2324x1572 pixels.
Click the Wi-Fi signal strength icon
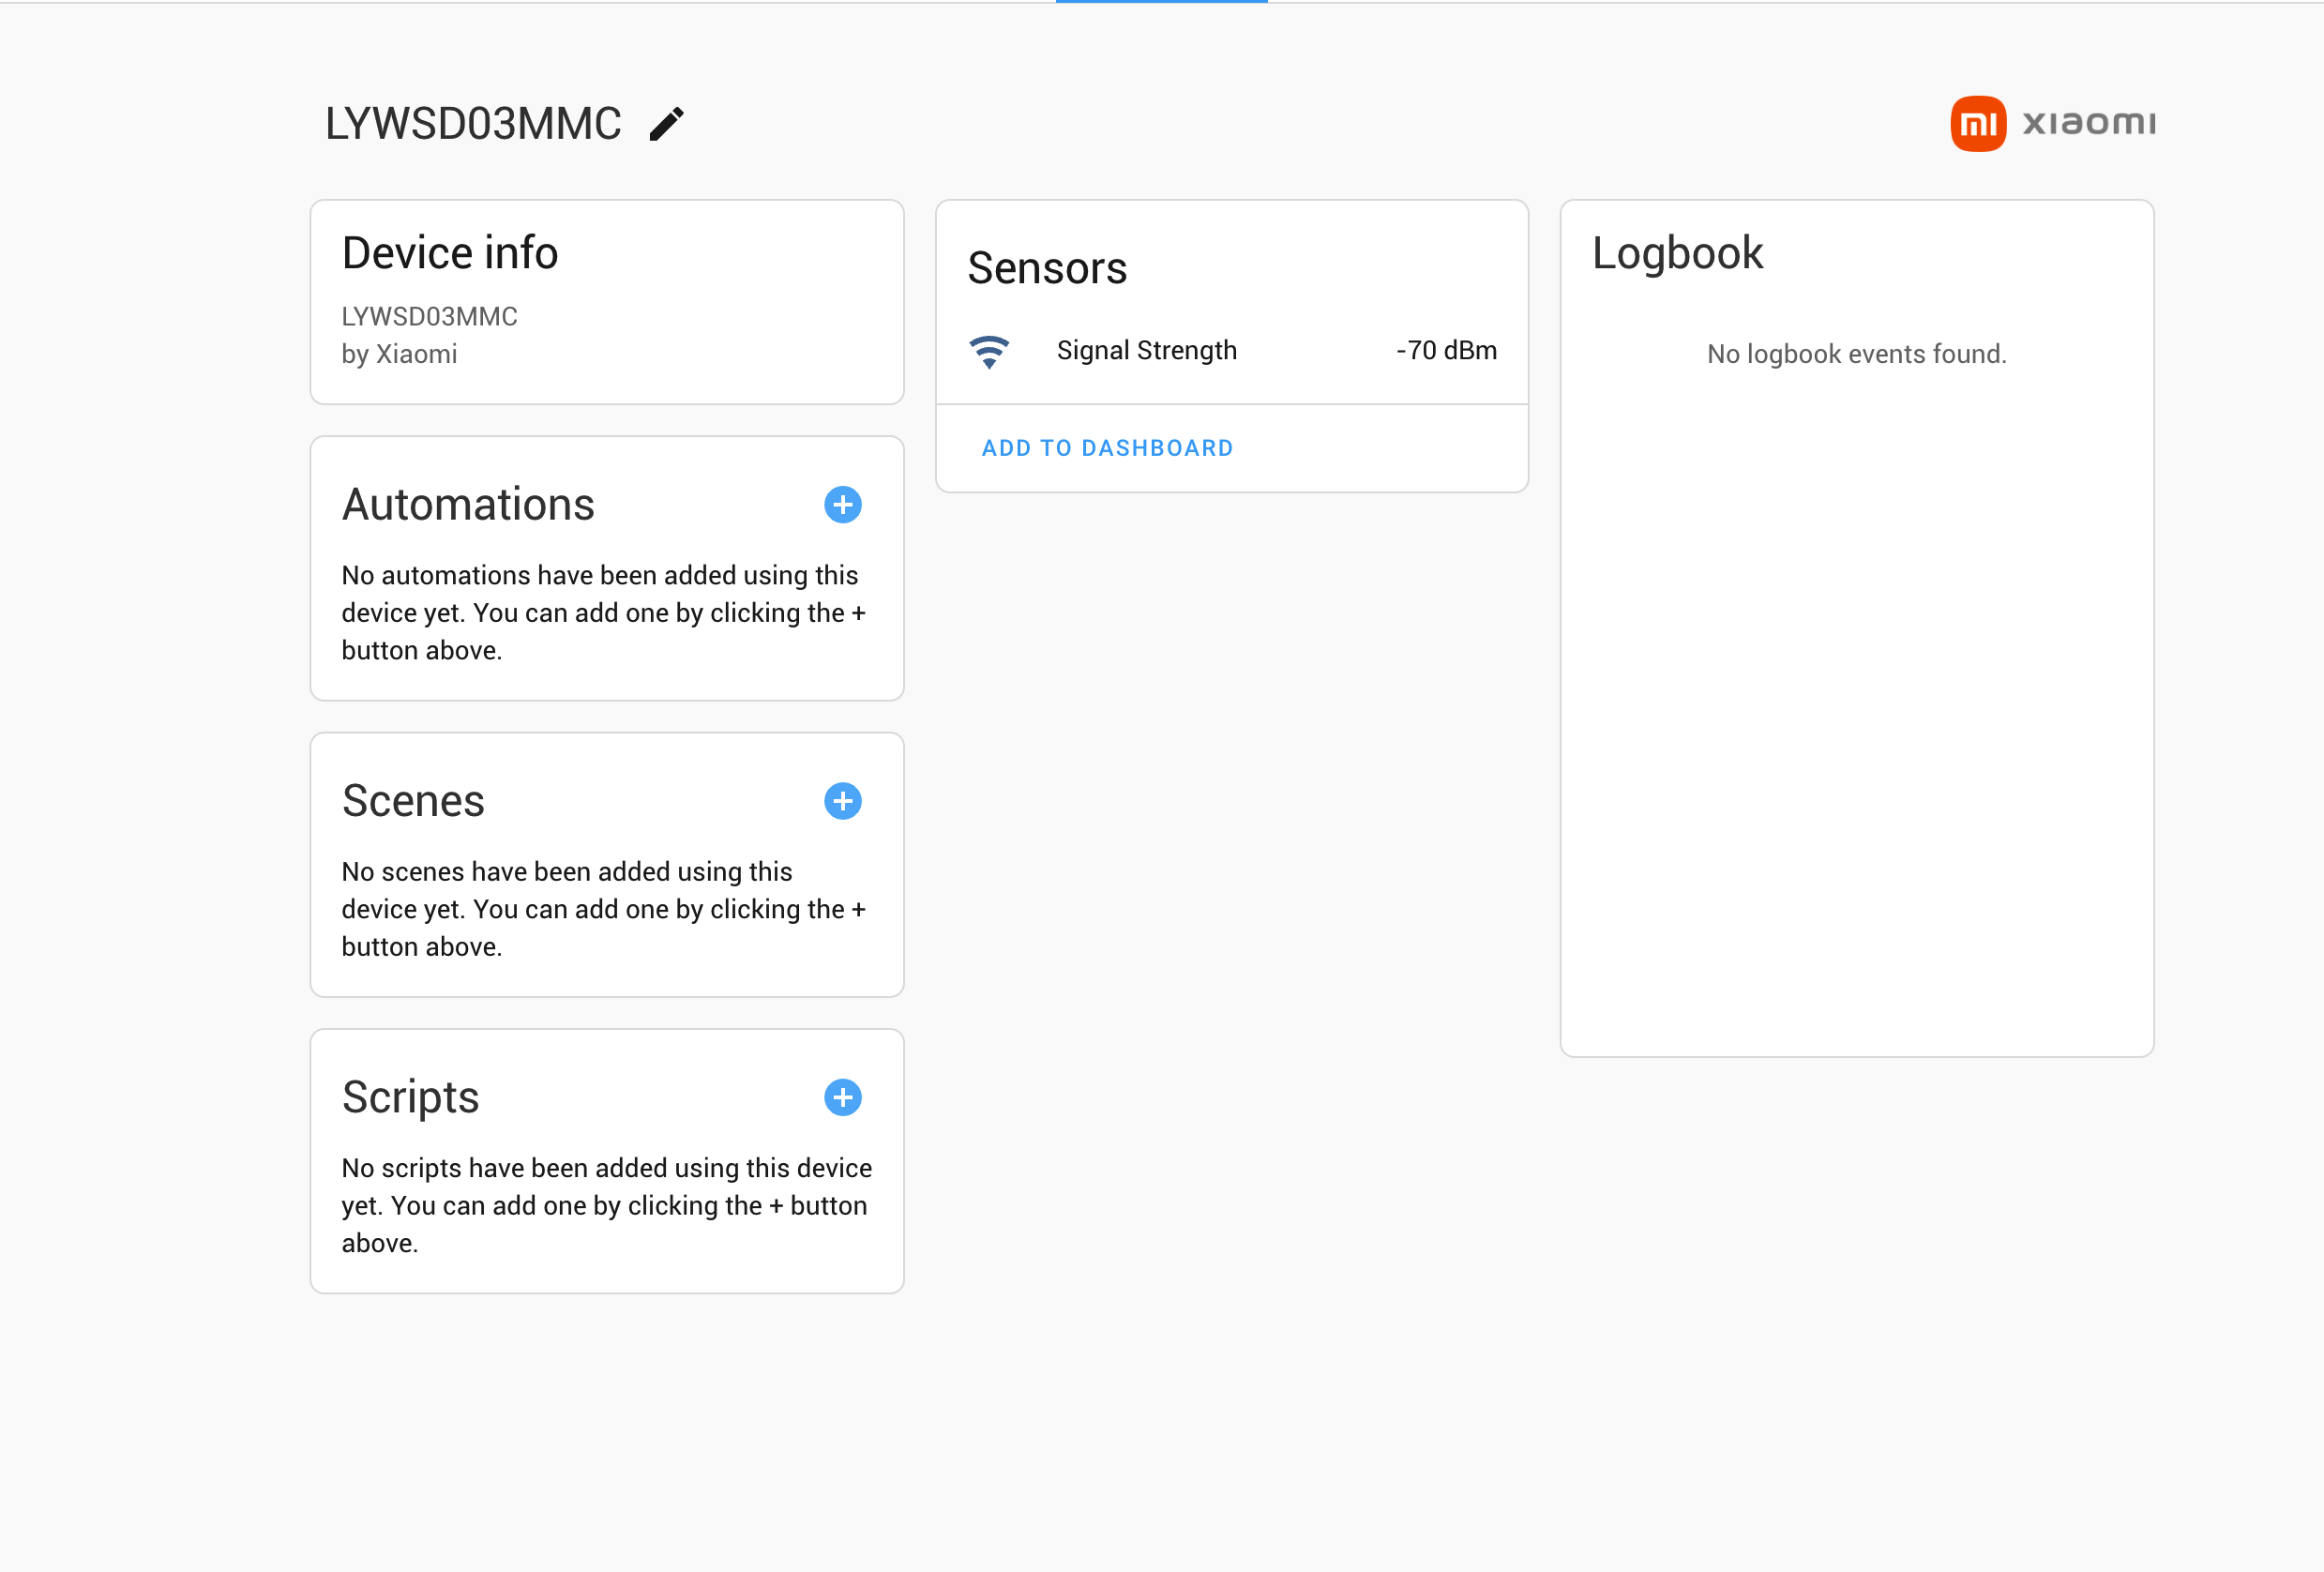pos(989,350)
